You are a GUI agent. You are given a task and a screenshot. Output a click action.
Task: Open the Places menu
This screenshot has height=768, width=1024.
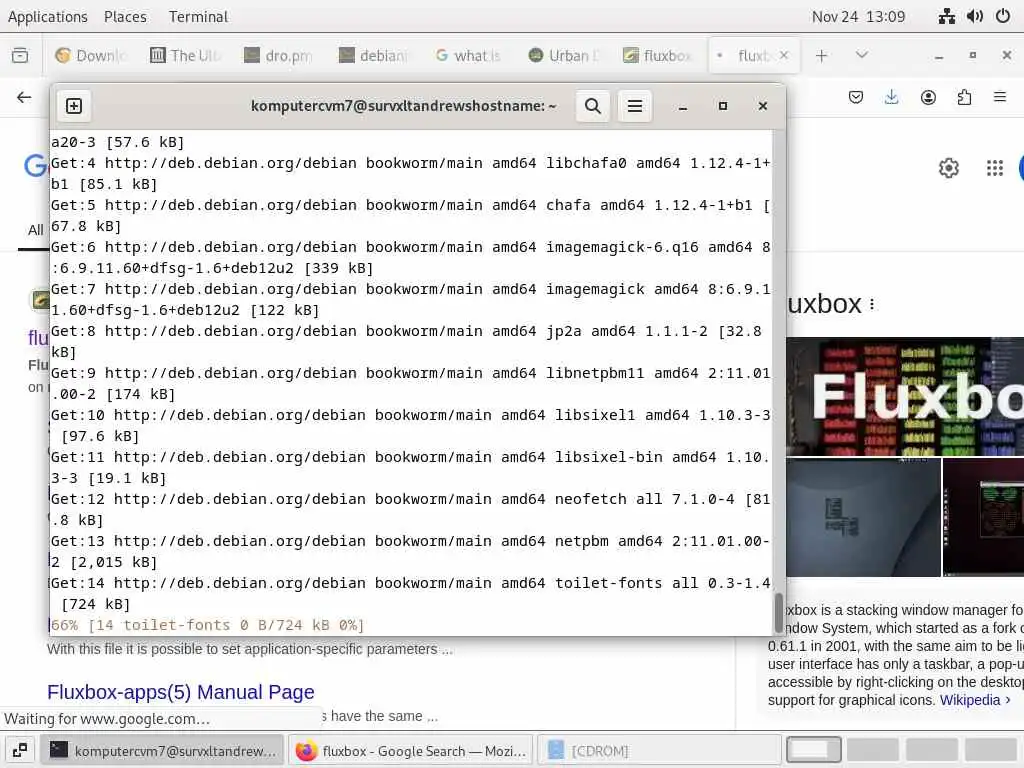click(x=125, y=16)
